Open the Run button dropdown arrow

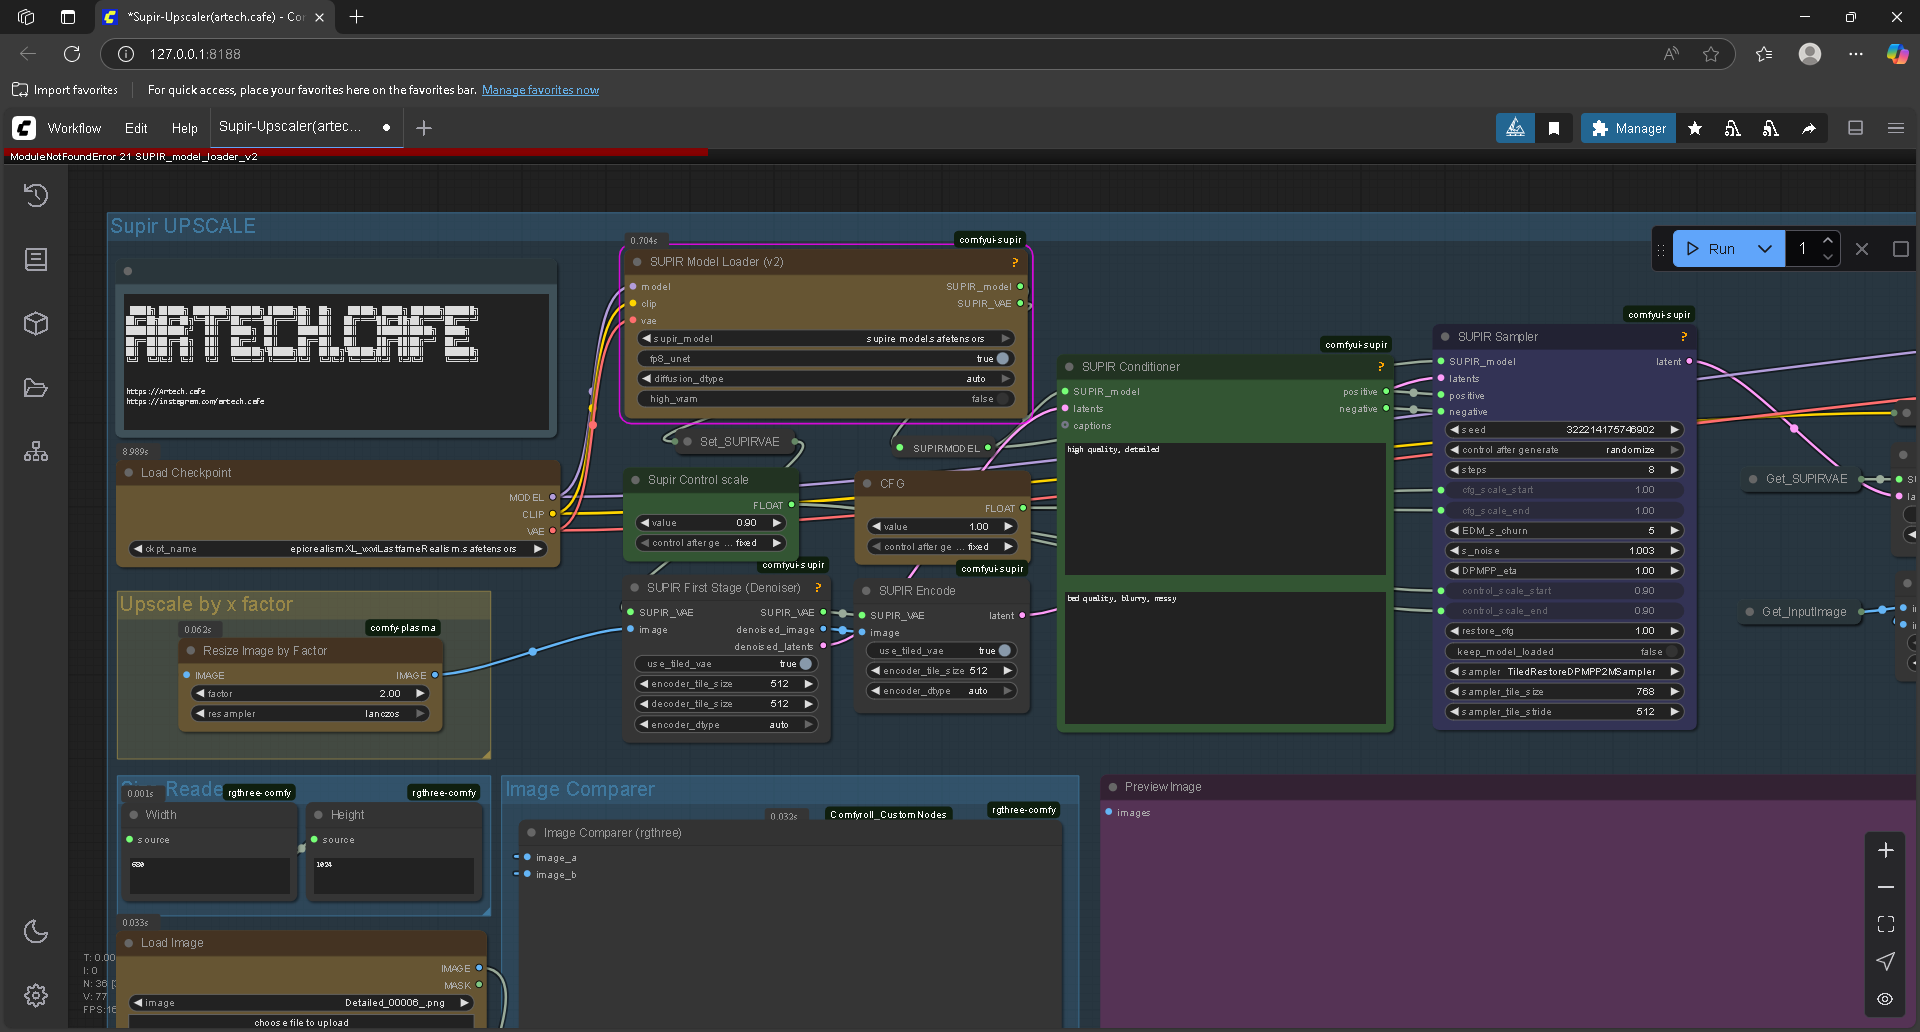click(x=1765, y=249)
